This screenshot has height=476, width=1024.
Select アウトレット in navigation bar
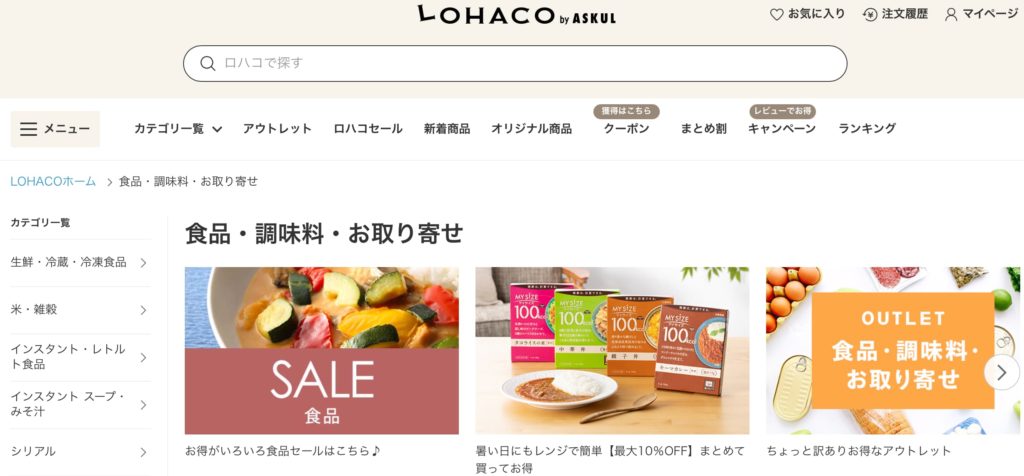(x=278, y=129)
